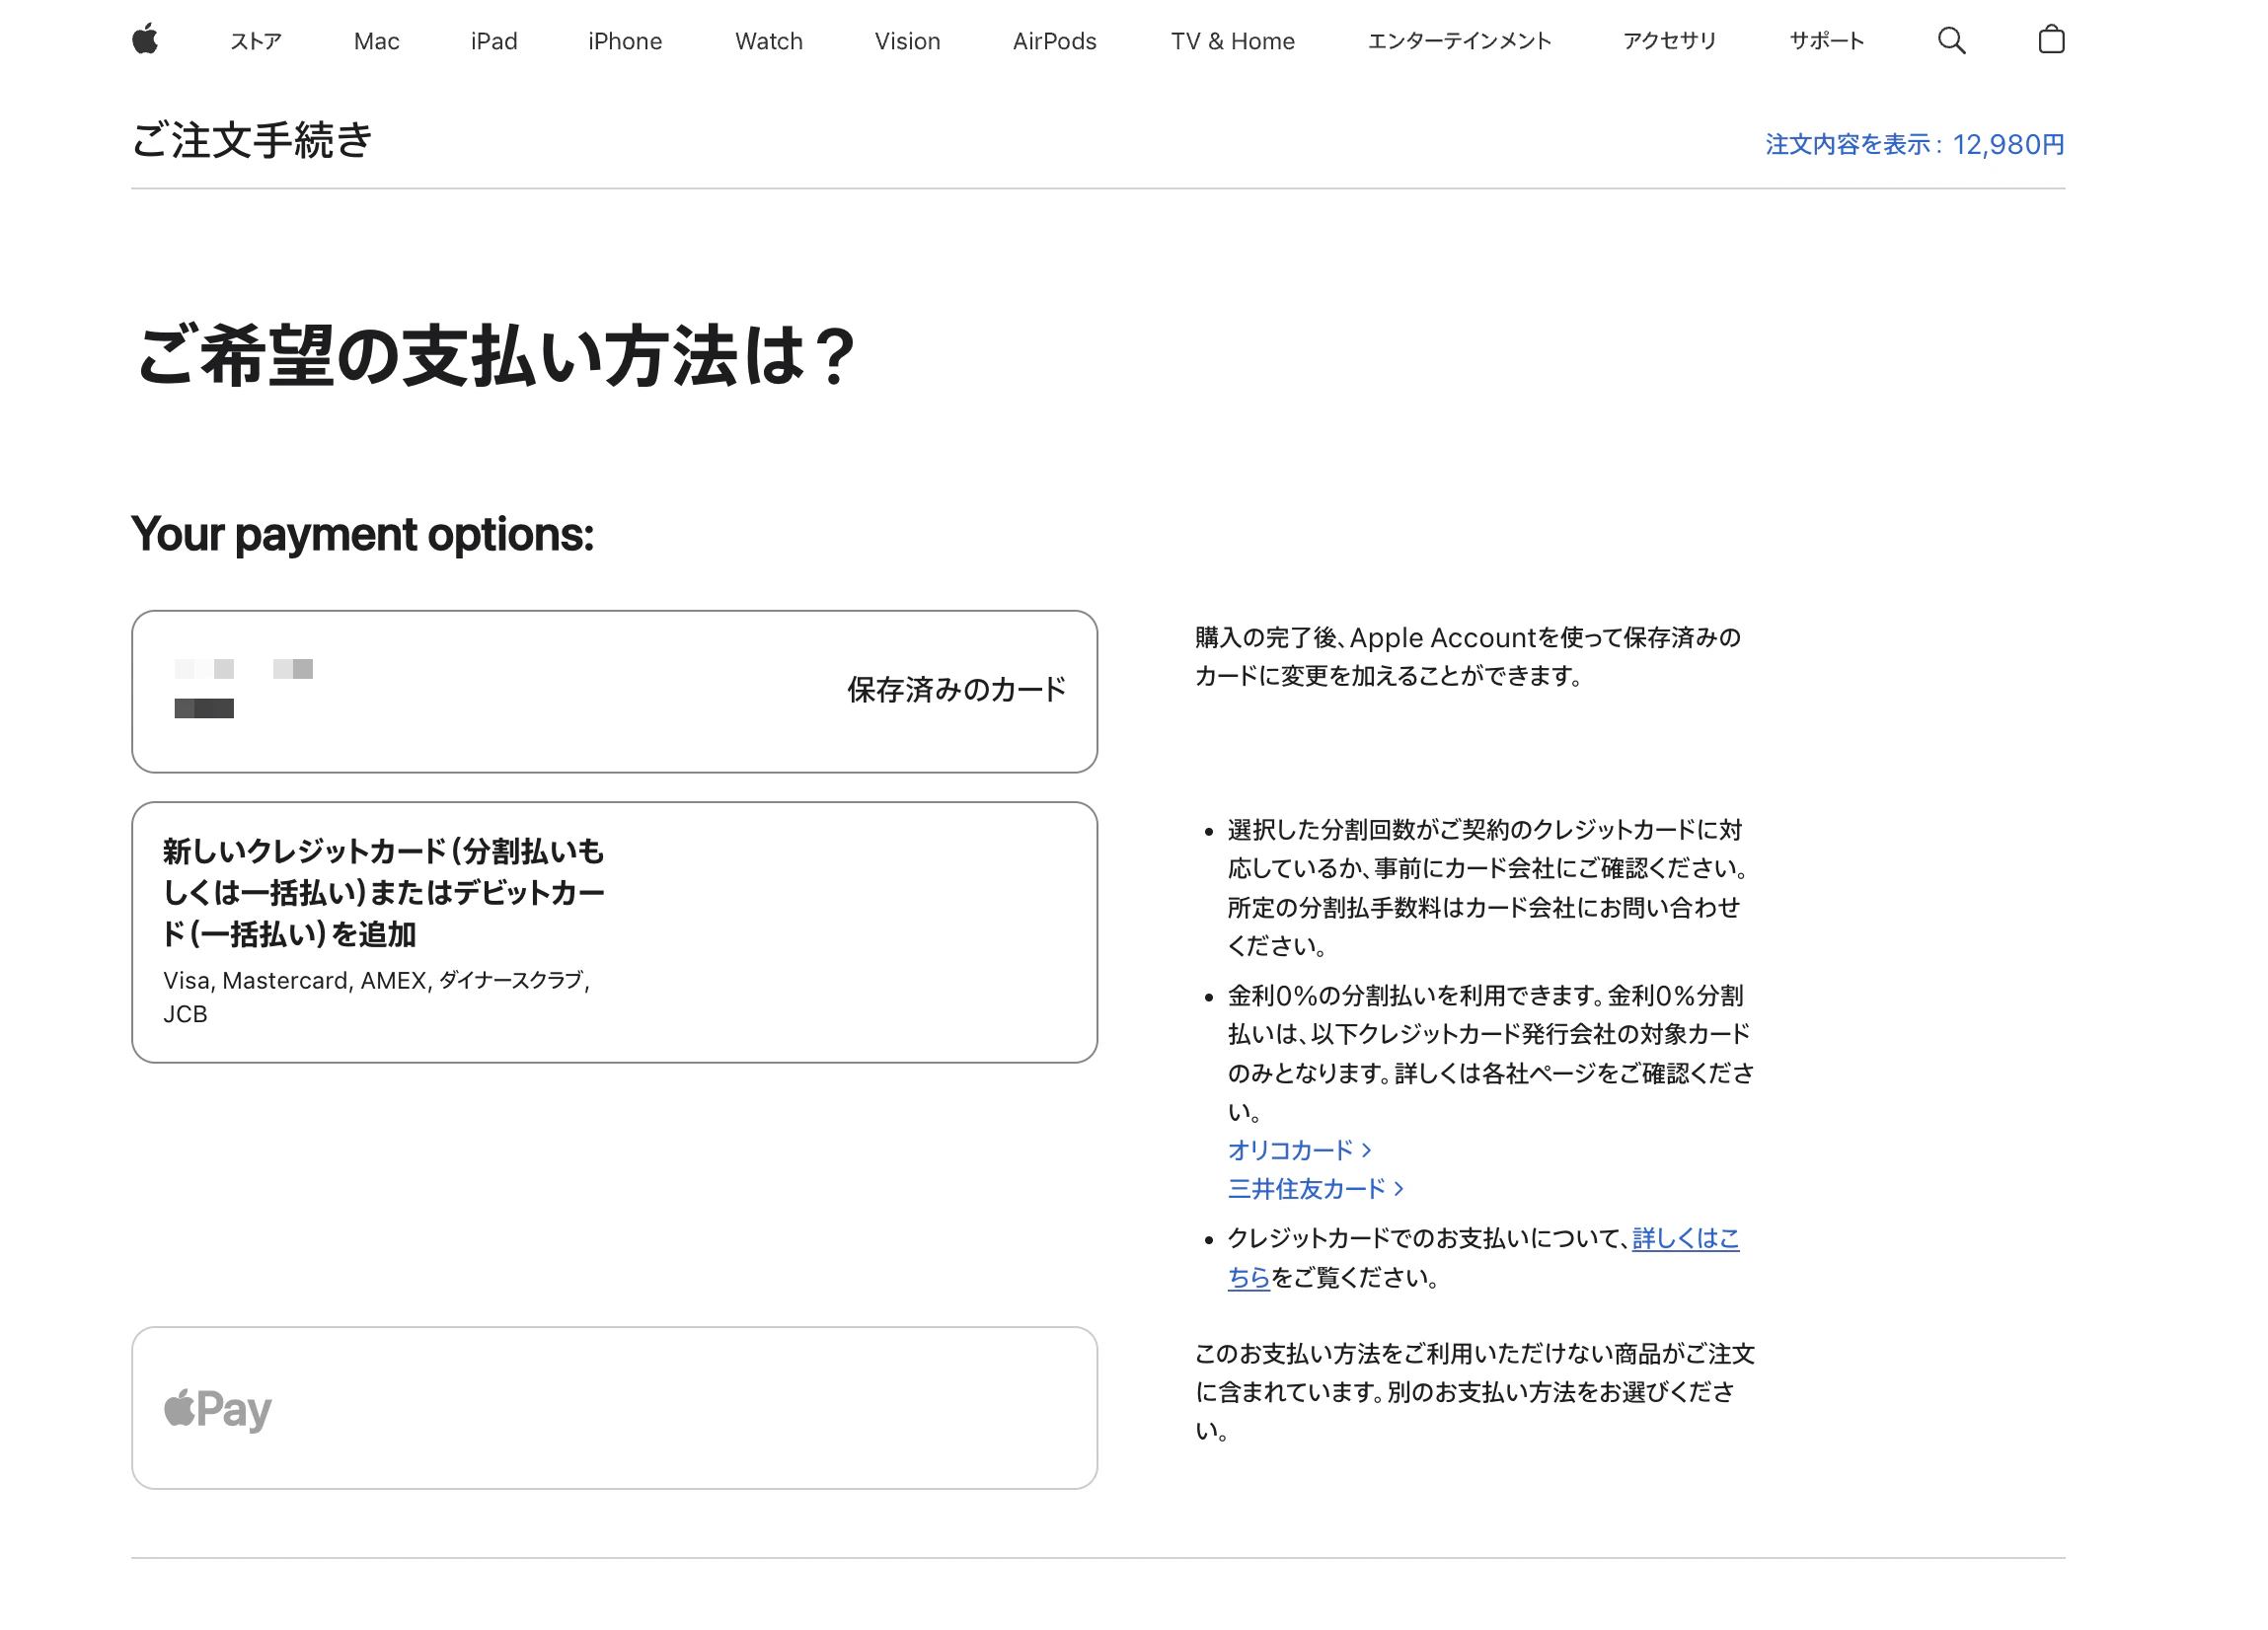Viewport: 2268px width, 1630px height.
Task: Click the Apple logo home icon
Action: (145, 40)
